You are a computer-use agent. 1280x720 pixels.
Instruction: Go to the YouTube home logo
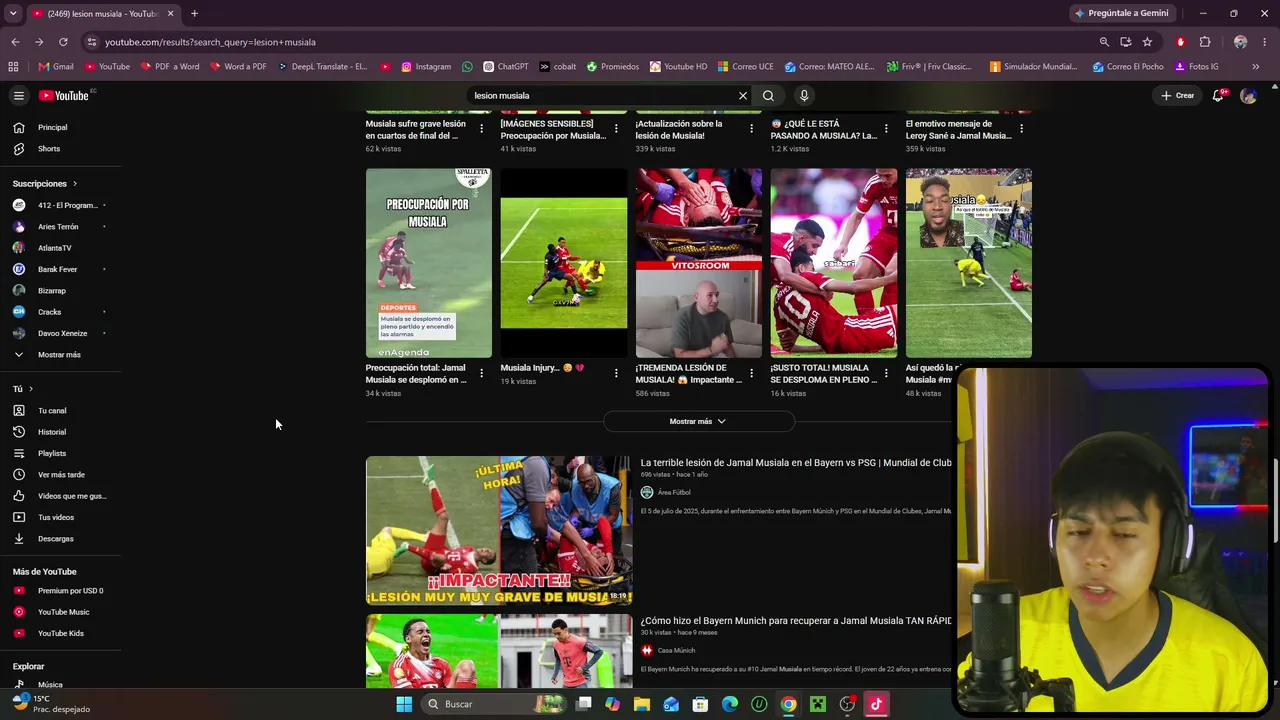66,95
